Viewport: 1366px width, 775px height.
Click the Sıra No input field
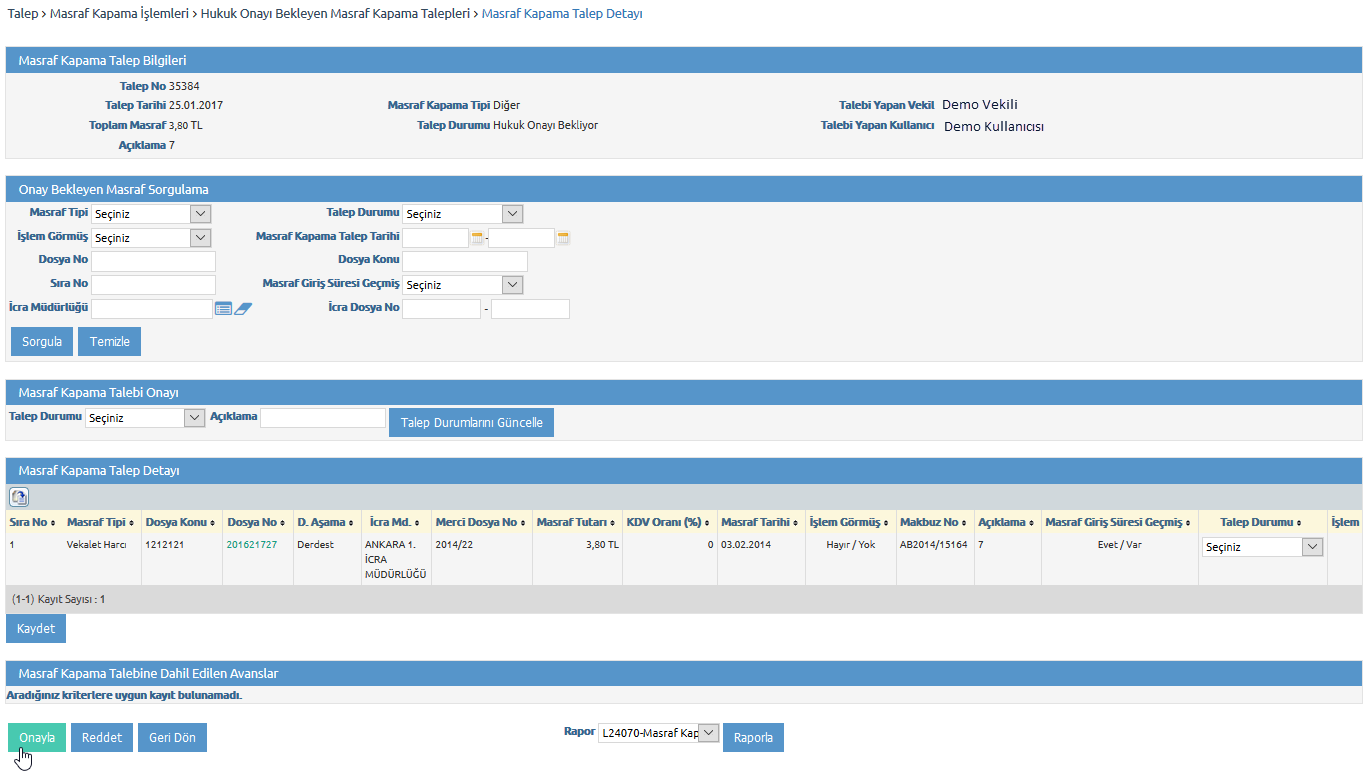153,285
